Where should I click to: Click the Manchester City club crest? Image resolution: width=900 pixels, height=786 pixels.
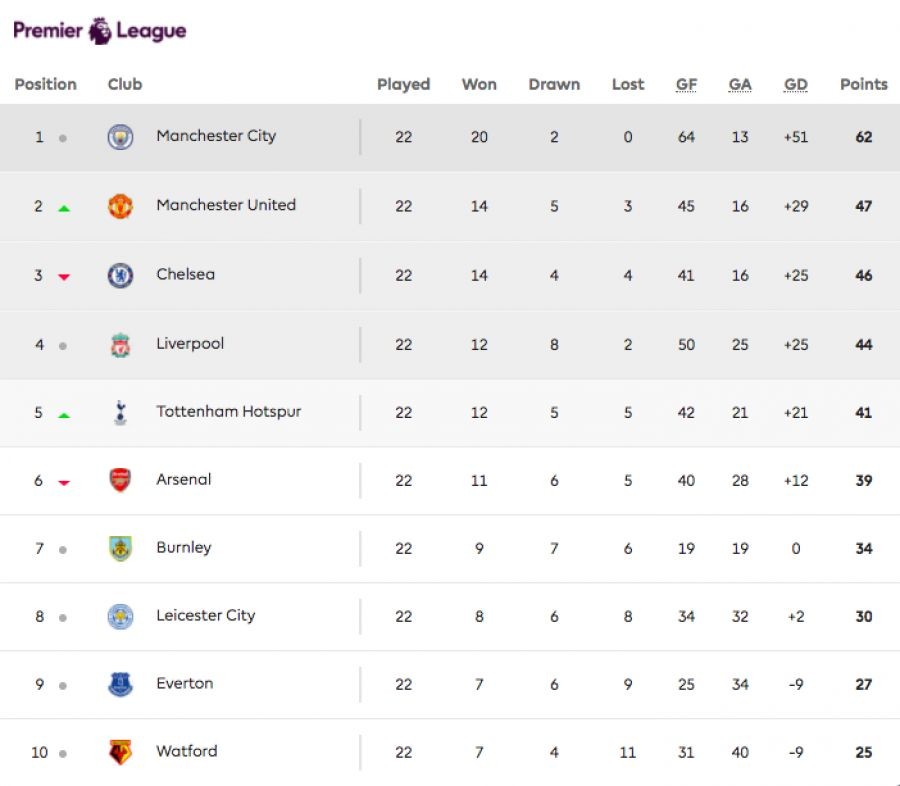point(120,138)
